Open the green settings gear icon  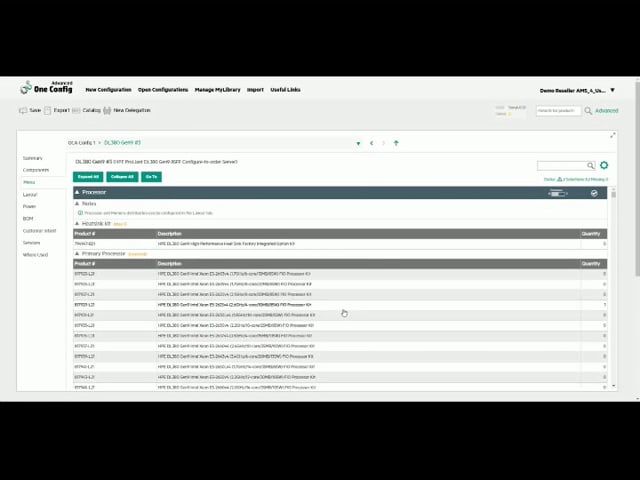tap(604, 165)
